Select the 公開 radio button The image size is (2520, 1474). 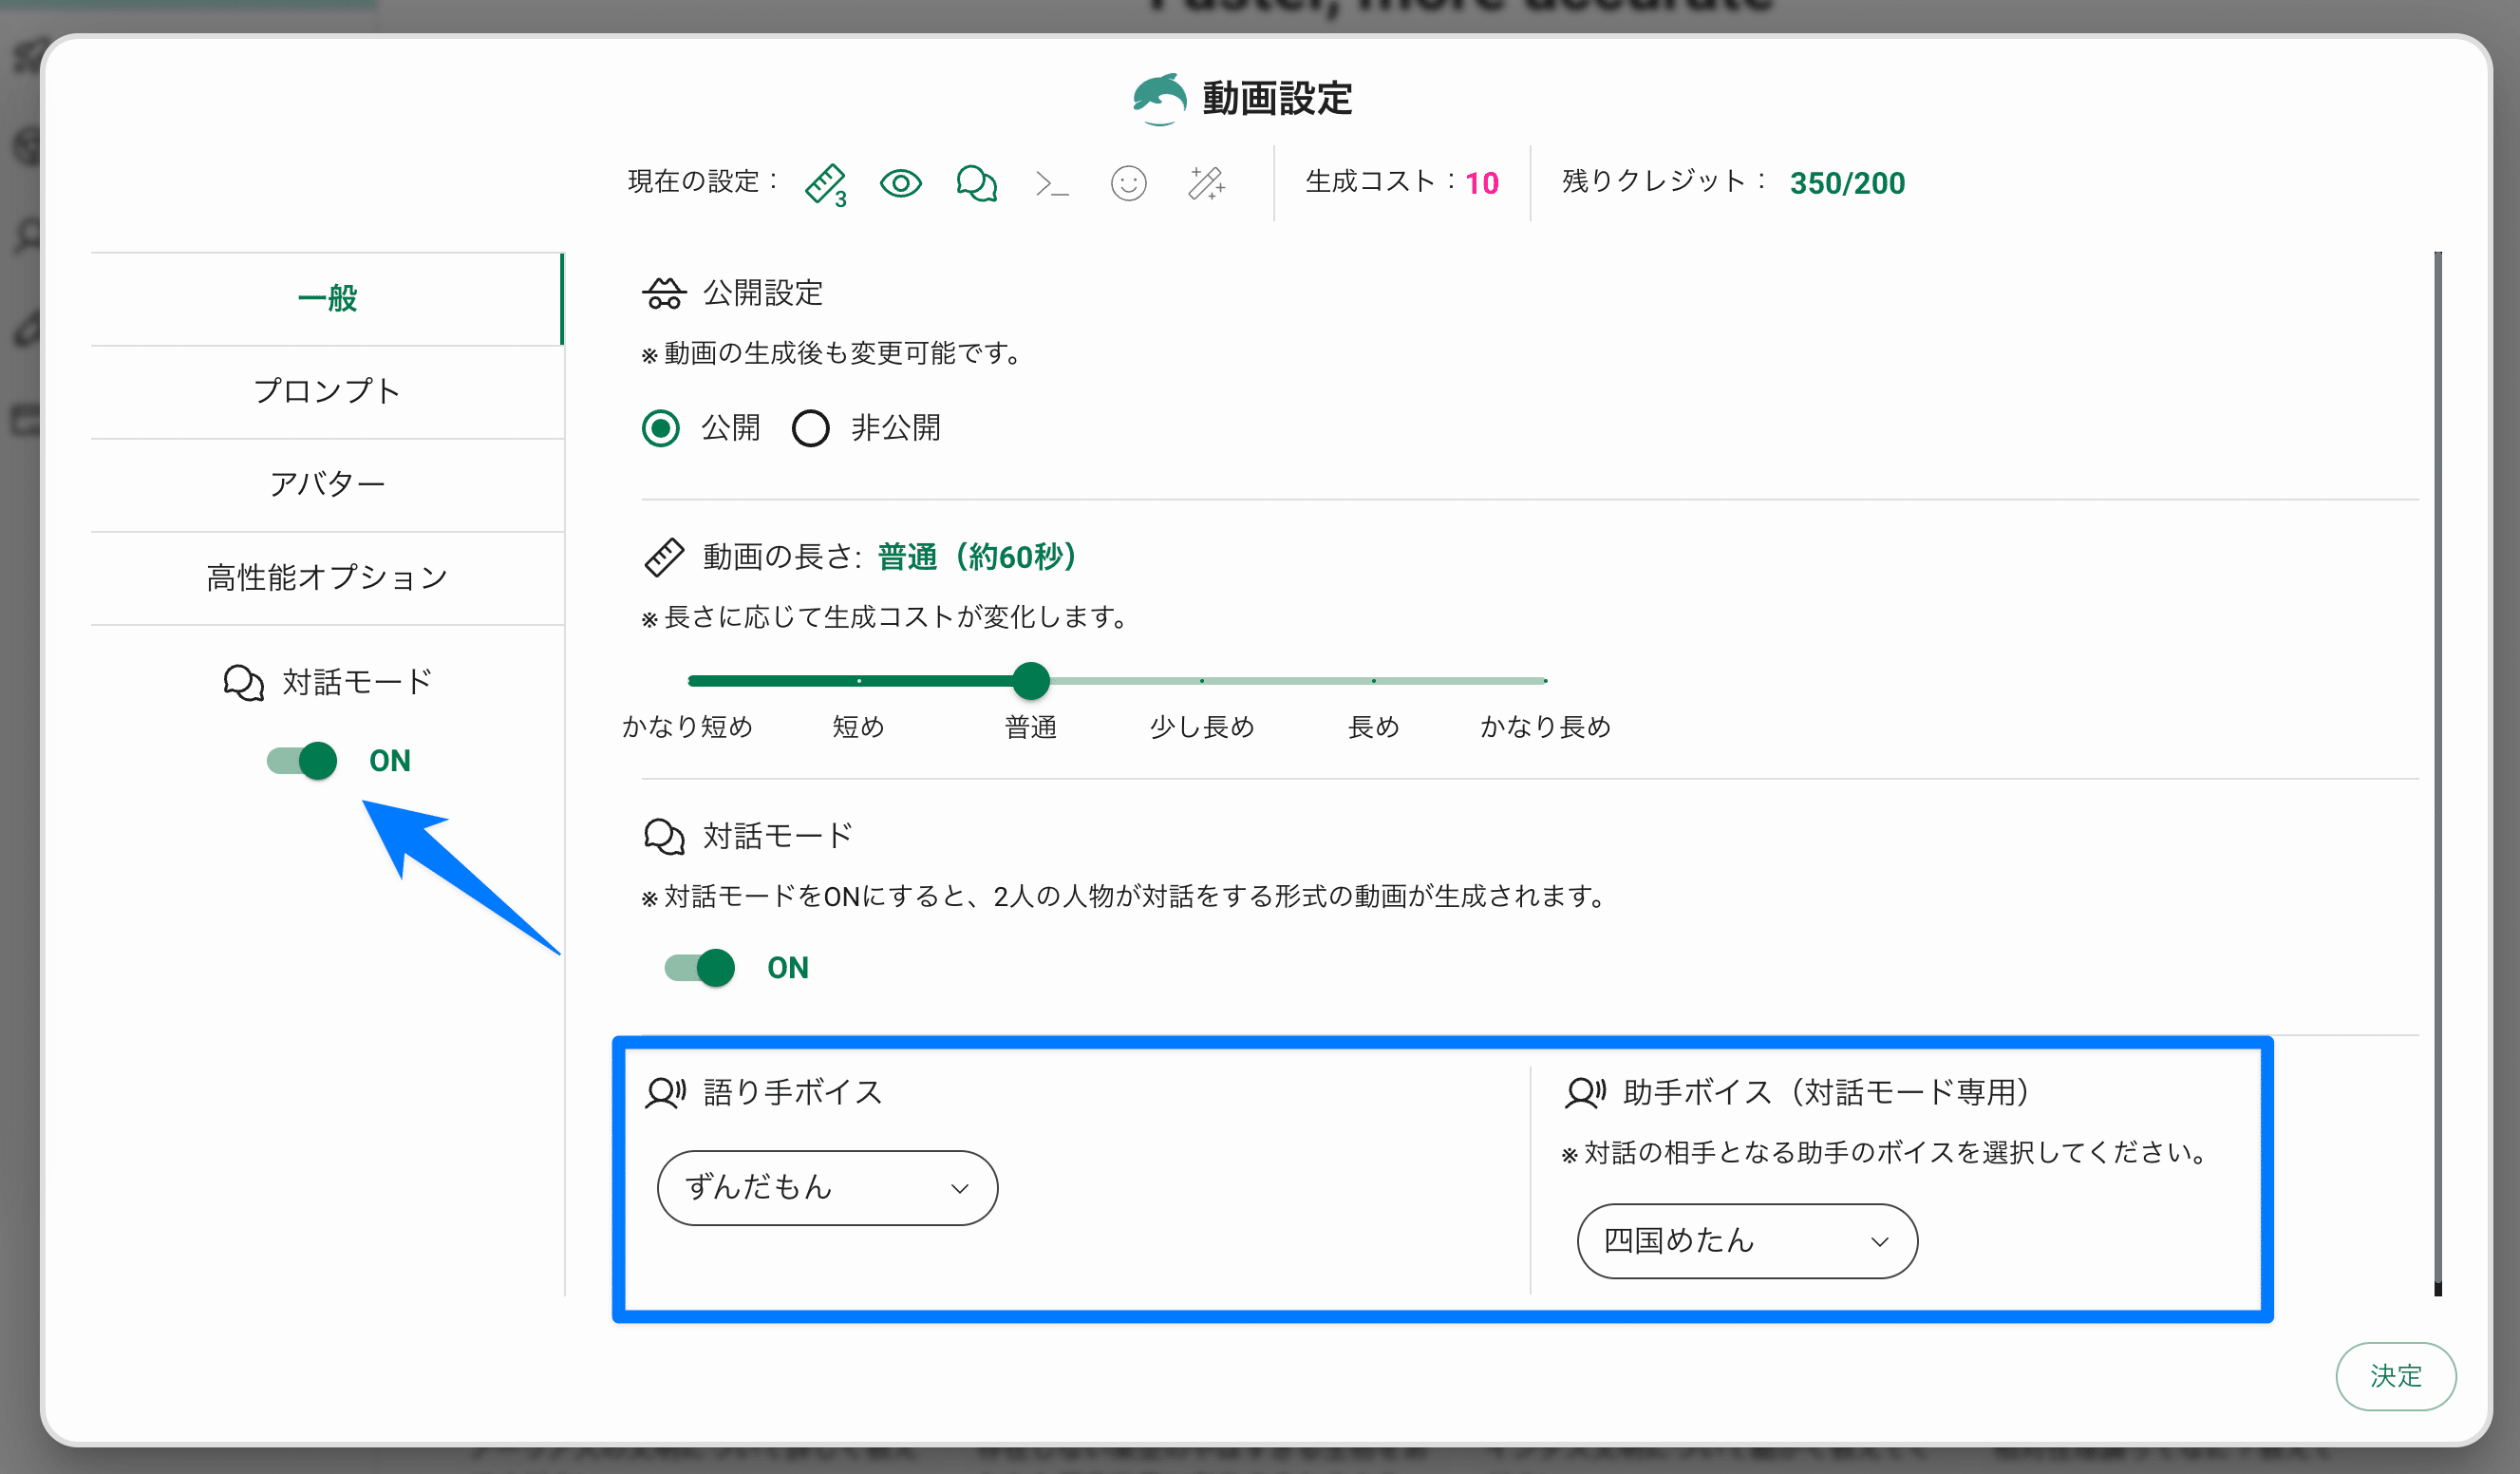click(x=660, y=429)
